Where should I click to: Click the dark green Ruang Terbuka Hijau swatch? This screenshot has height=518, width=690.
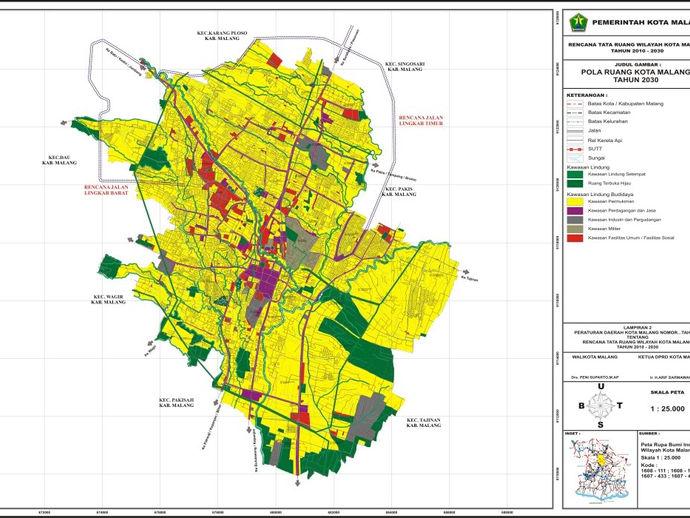pos(575,184)
